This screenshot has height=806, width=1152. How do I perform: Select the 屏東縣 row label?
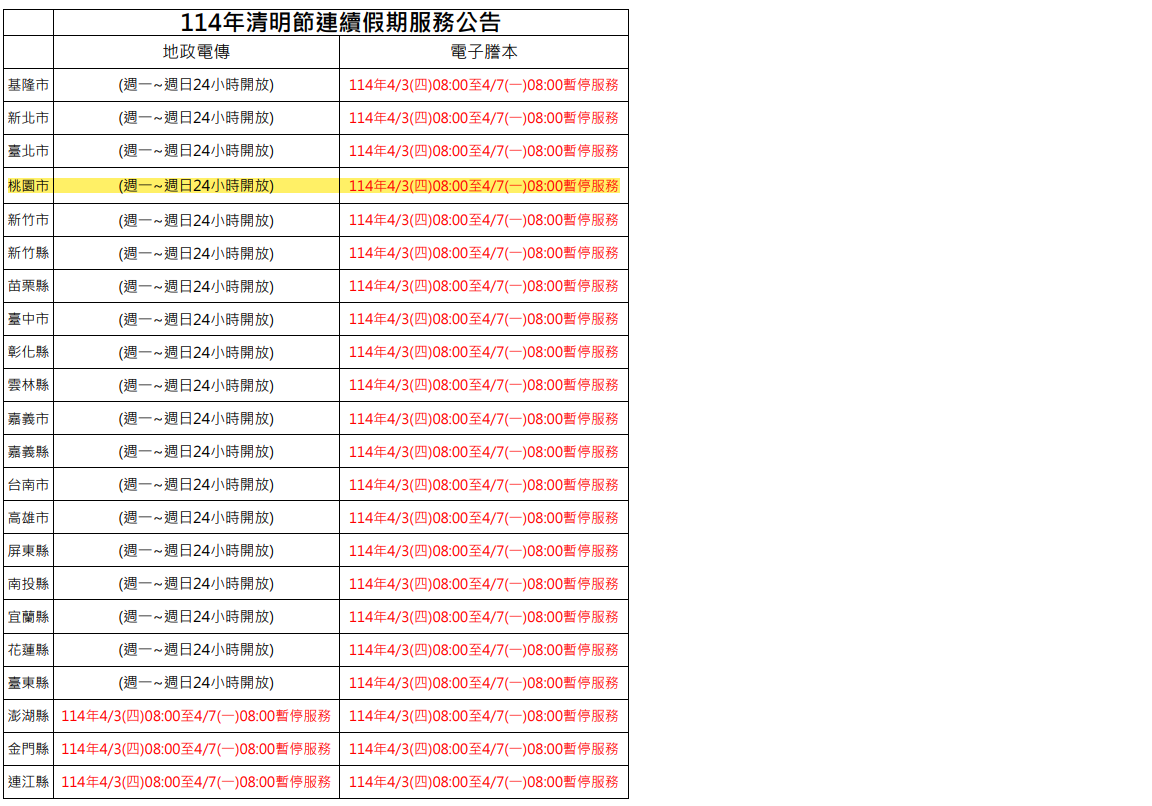29,551
